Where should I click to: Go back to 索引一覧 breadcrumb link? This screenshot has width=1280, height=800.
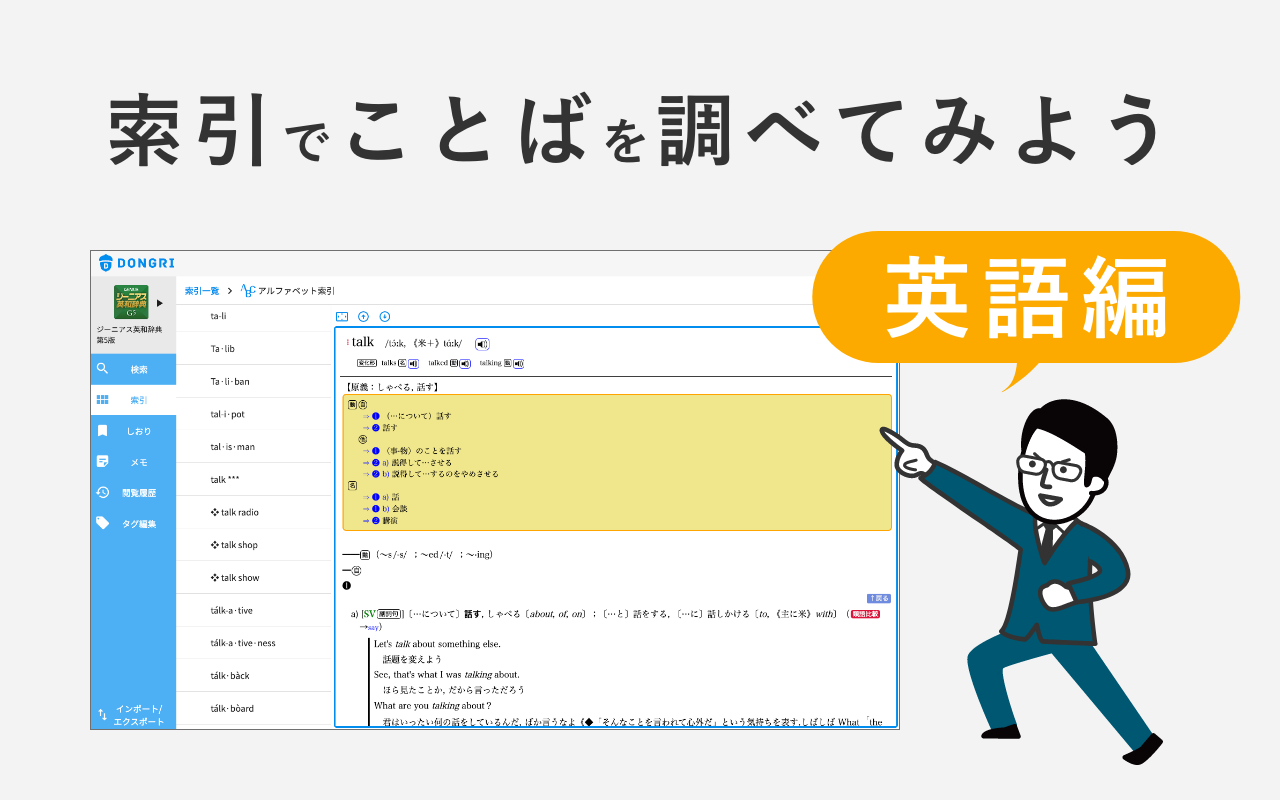(202, 291)
